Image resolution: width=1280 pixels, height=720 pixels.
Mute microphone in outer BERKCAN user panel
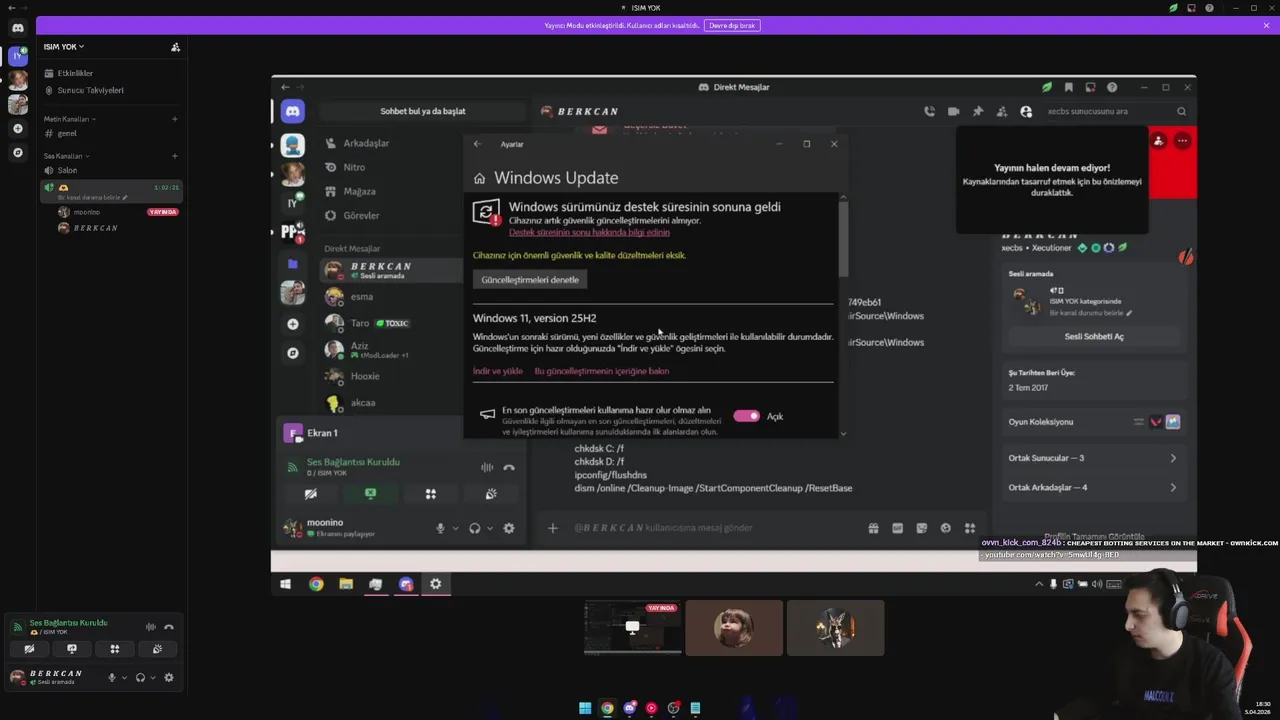[x=112, y=677]
